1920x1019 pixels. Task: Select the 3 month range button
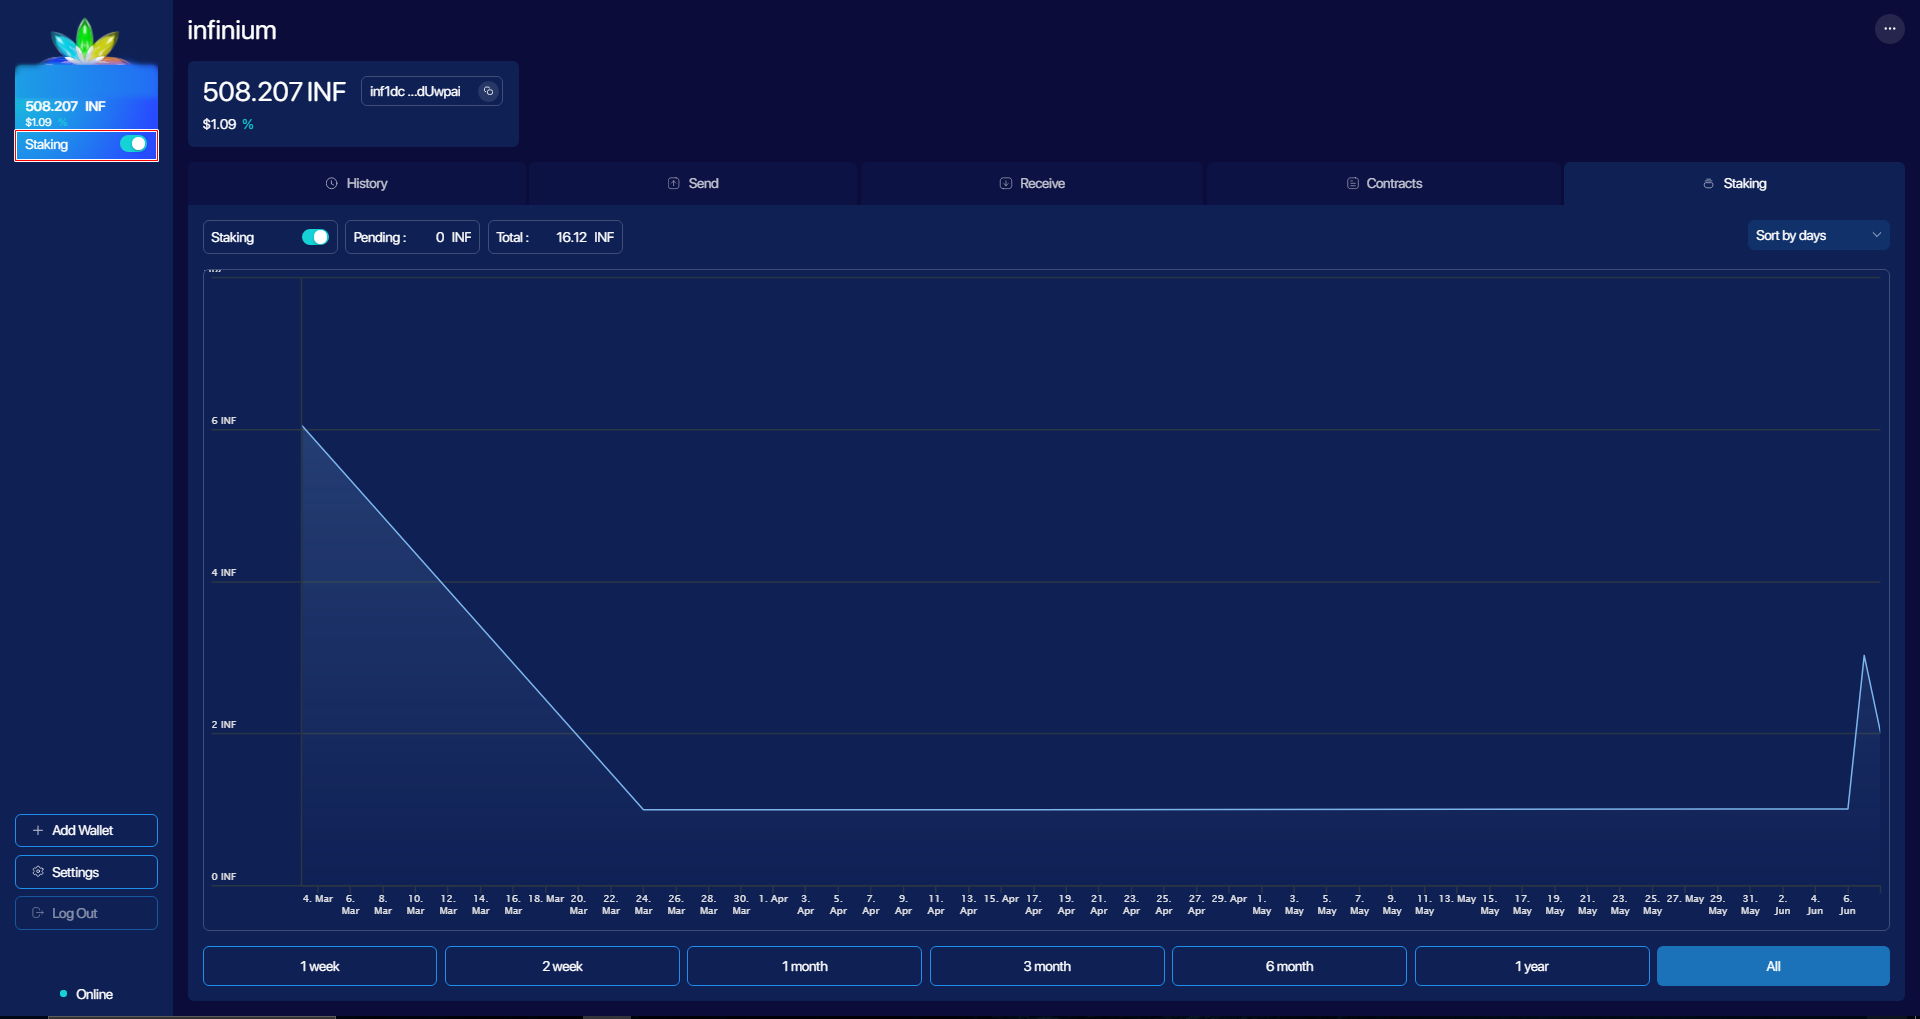click(x=1047, y=966)
